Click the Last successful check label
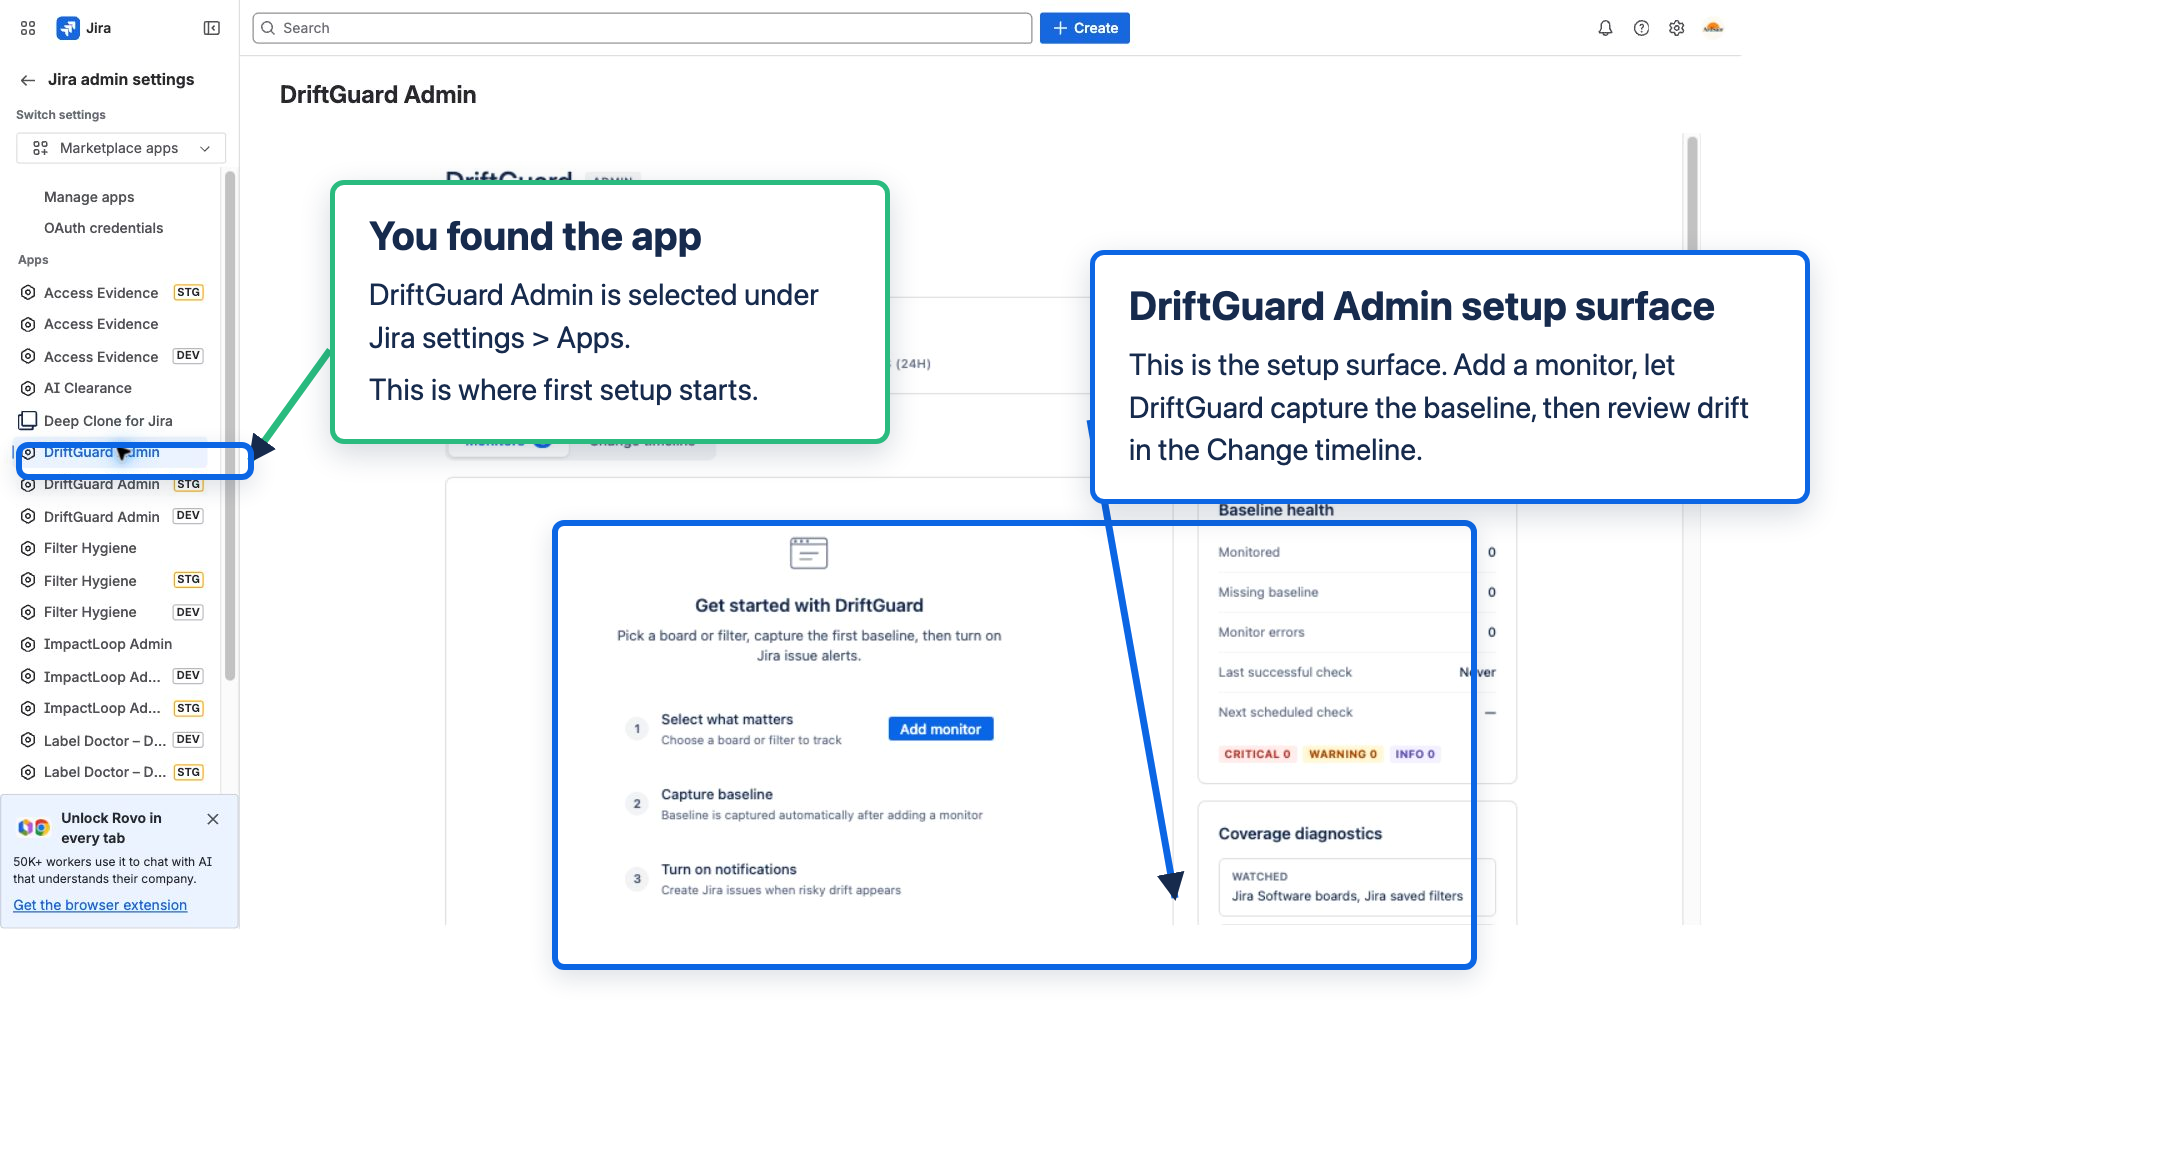2176x1160 pixels. 1285,672
